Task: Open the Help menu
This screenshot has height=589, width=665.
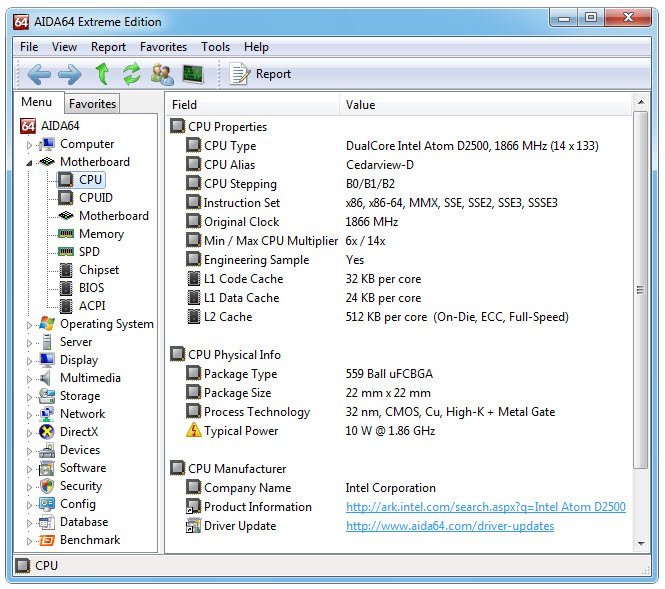Action: [256, 47]
